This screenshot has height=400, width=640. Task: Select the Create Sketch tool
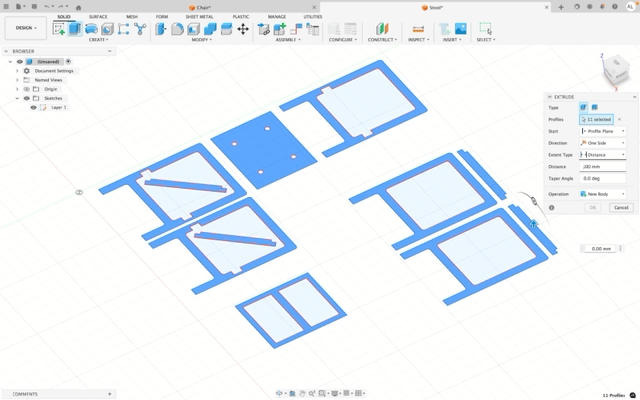pos(59,29)
